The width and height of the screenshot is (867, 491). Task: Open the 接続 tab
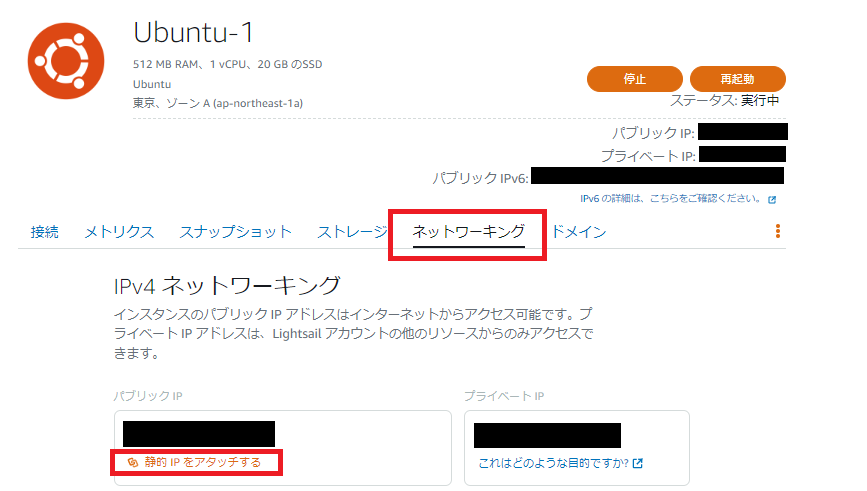tap(44, 232)
